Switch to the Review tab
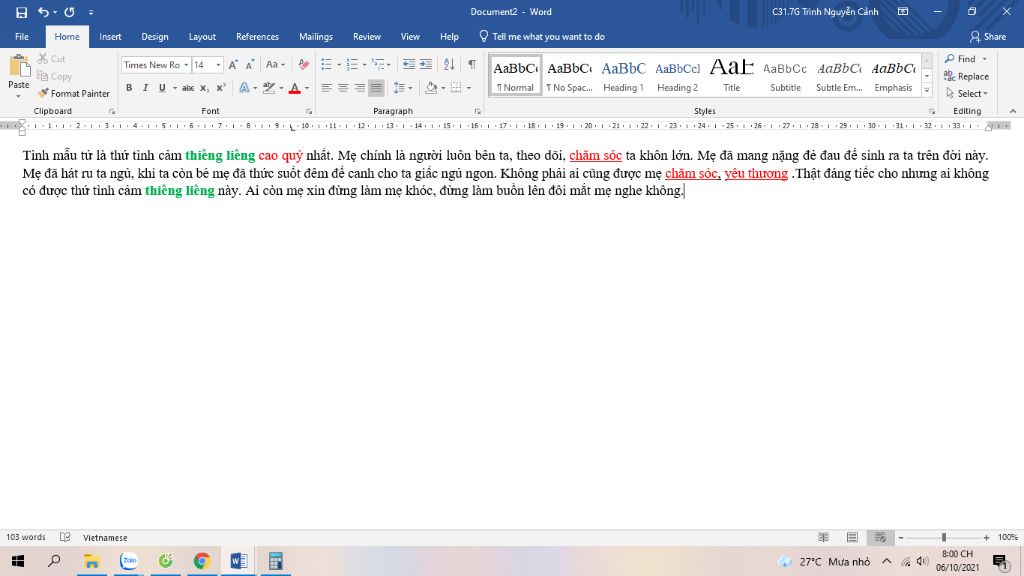 pos(366,37)
